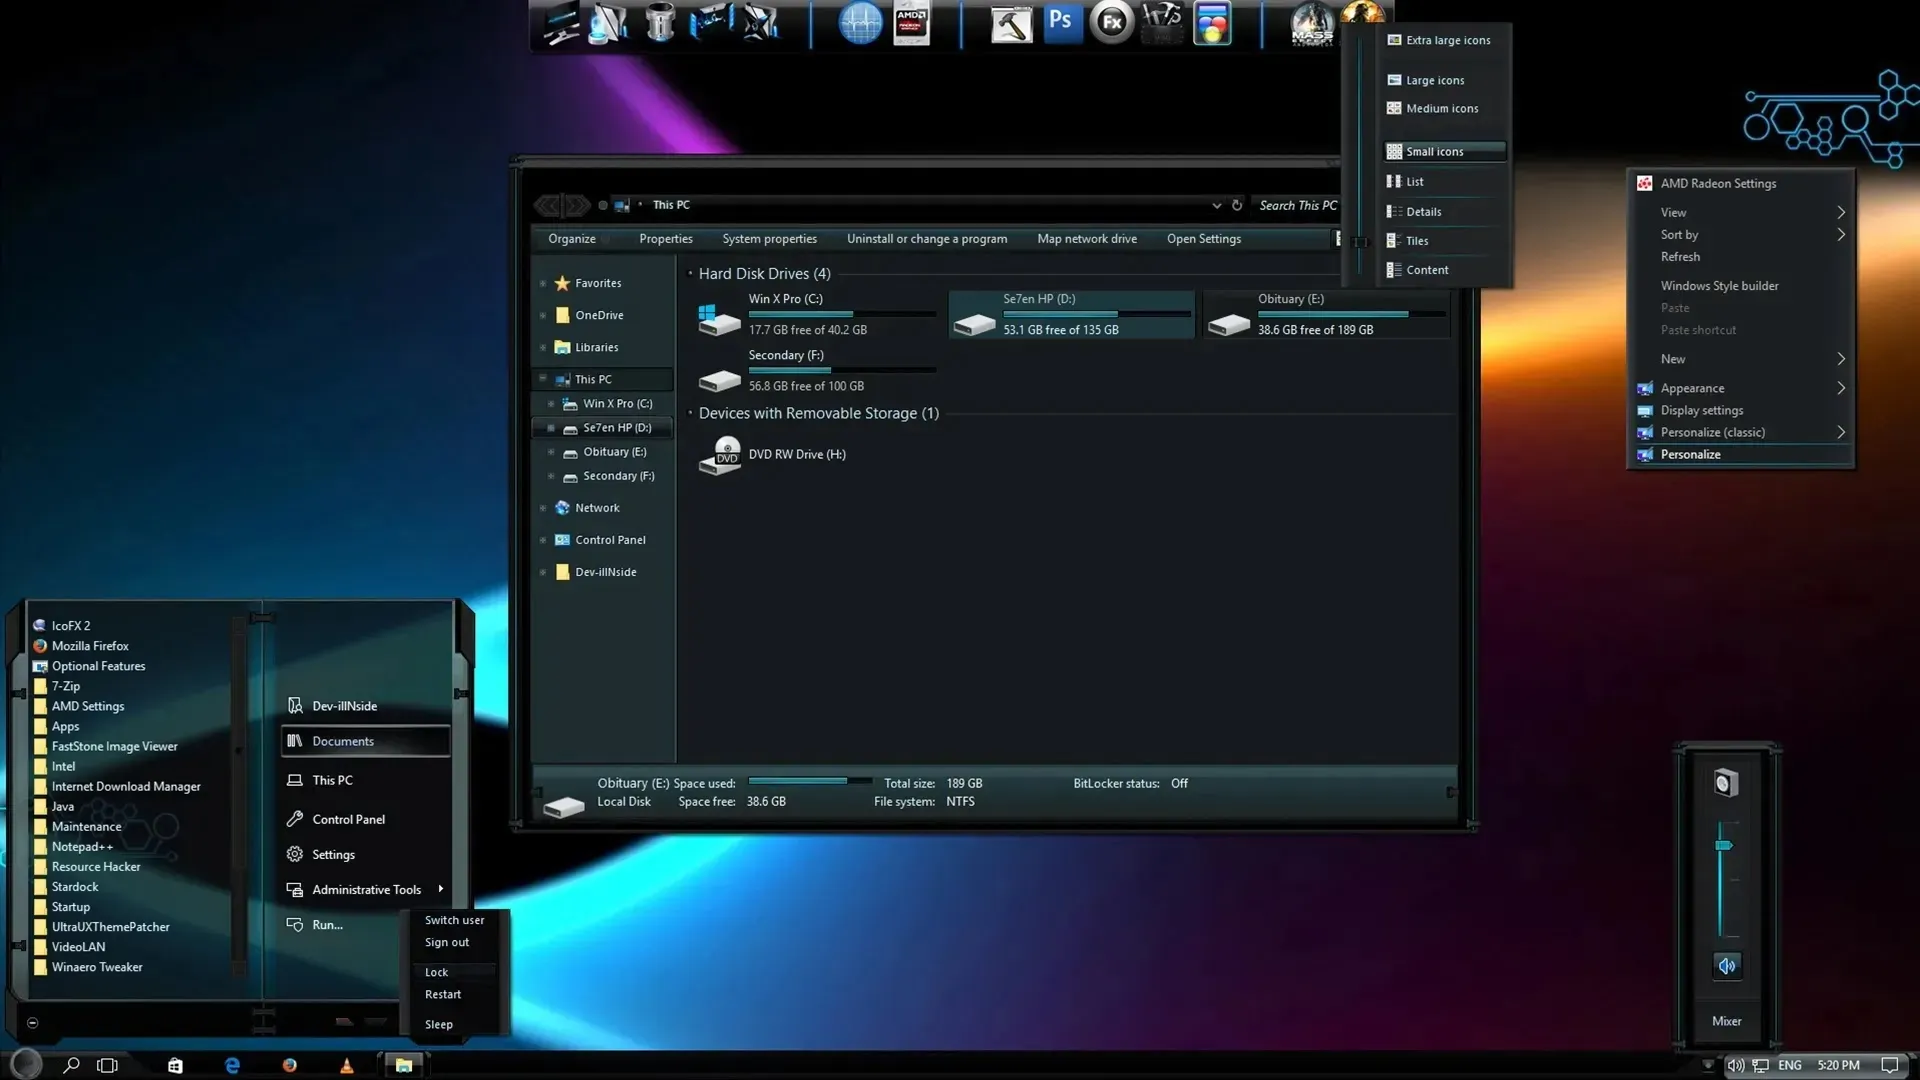Screen dimensions: 1920x1080
Task: Choose Content view option
Action: [1446, 269]
